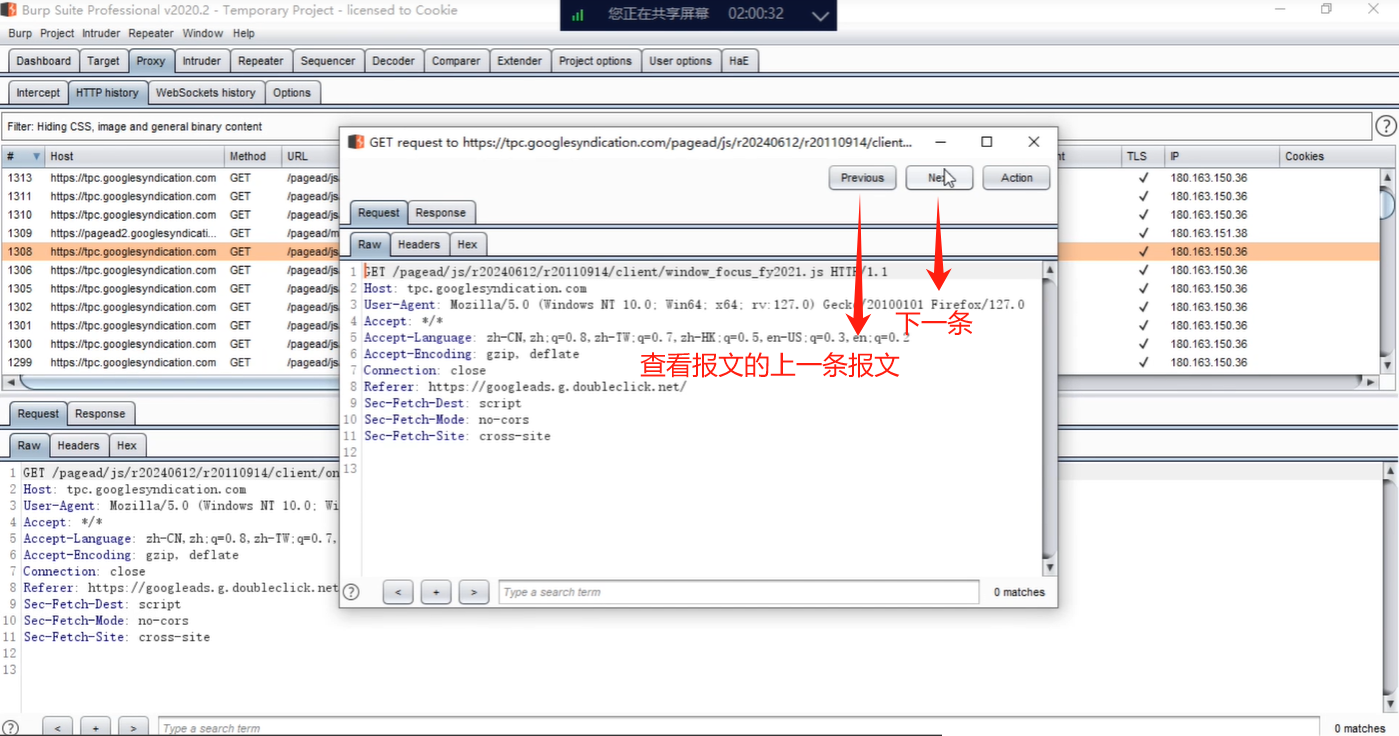Expand the screen sharing bar chevron
The image size is (1399, 736).
point(820,16)
